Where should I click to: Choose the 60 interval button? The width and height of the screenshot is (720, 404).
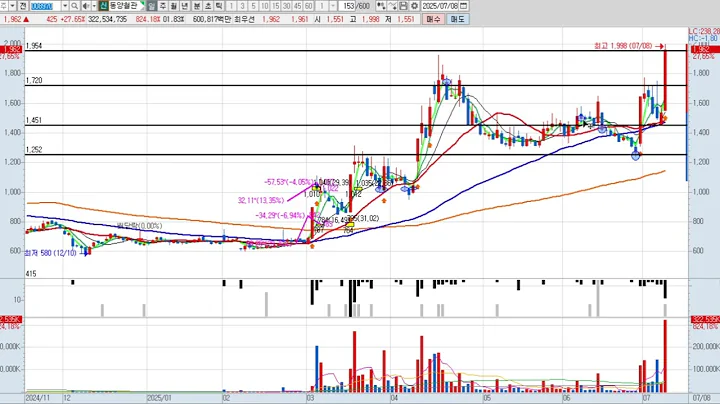(309, 6)
